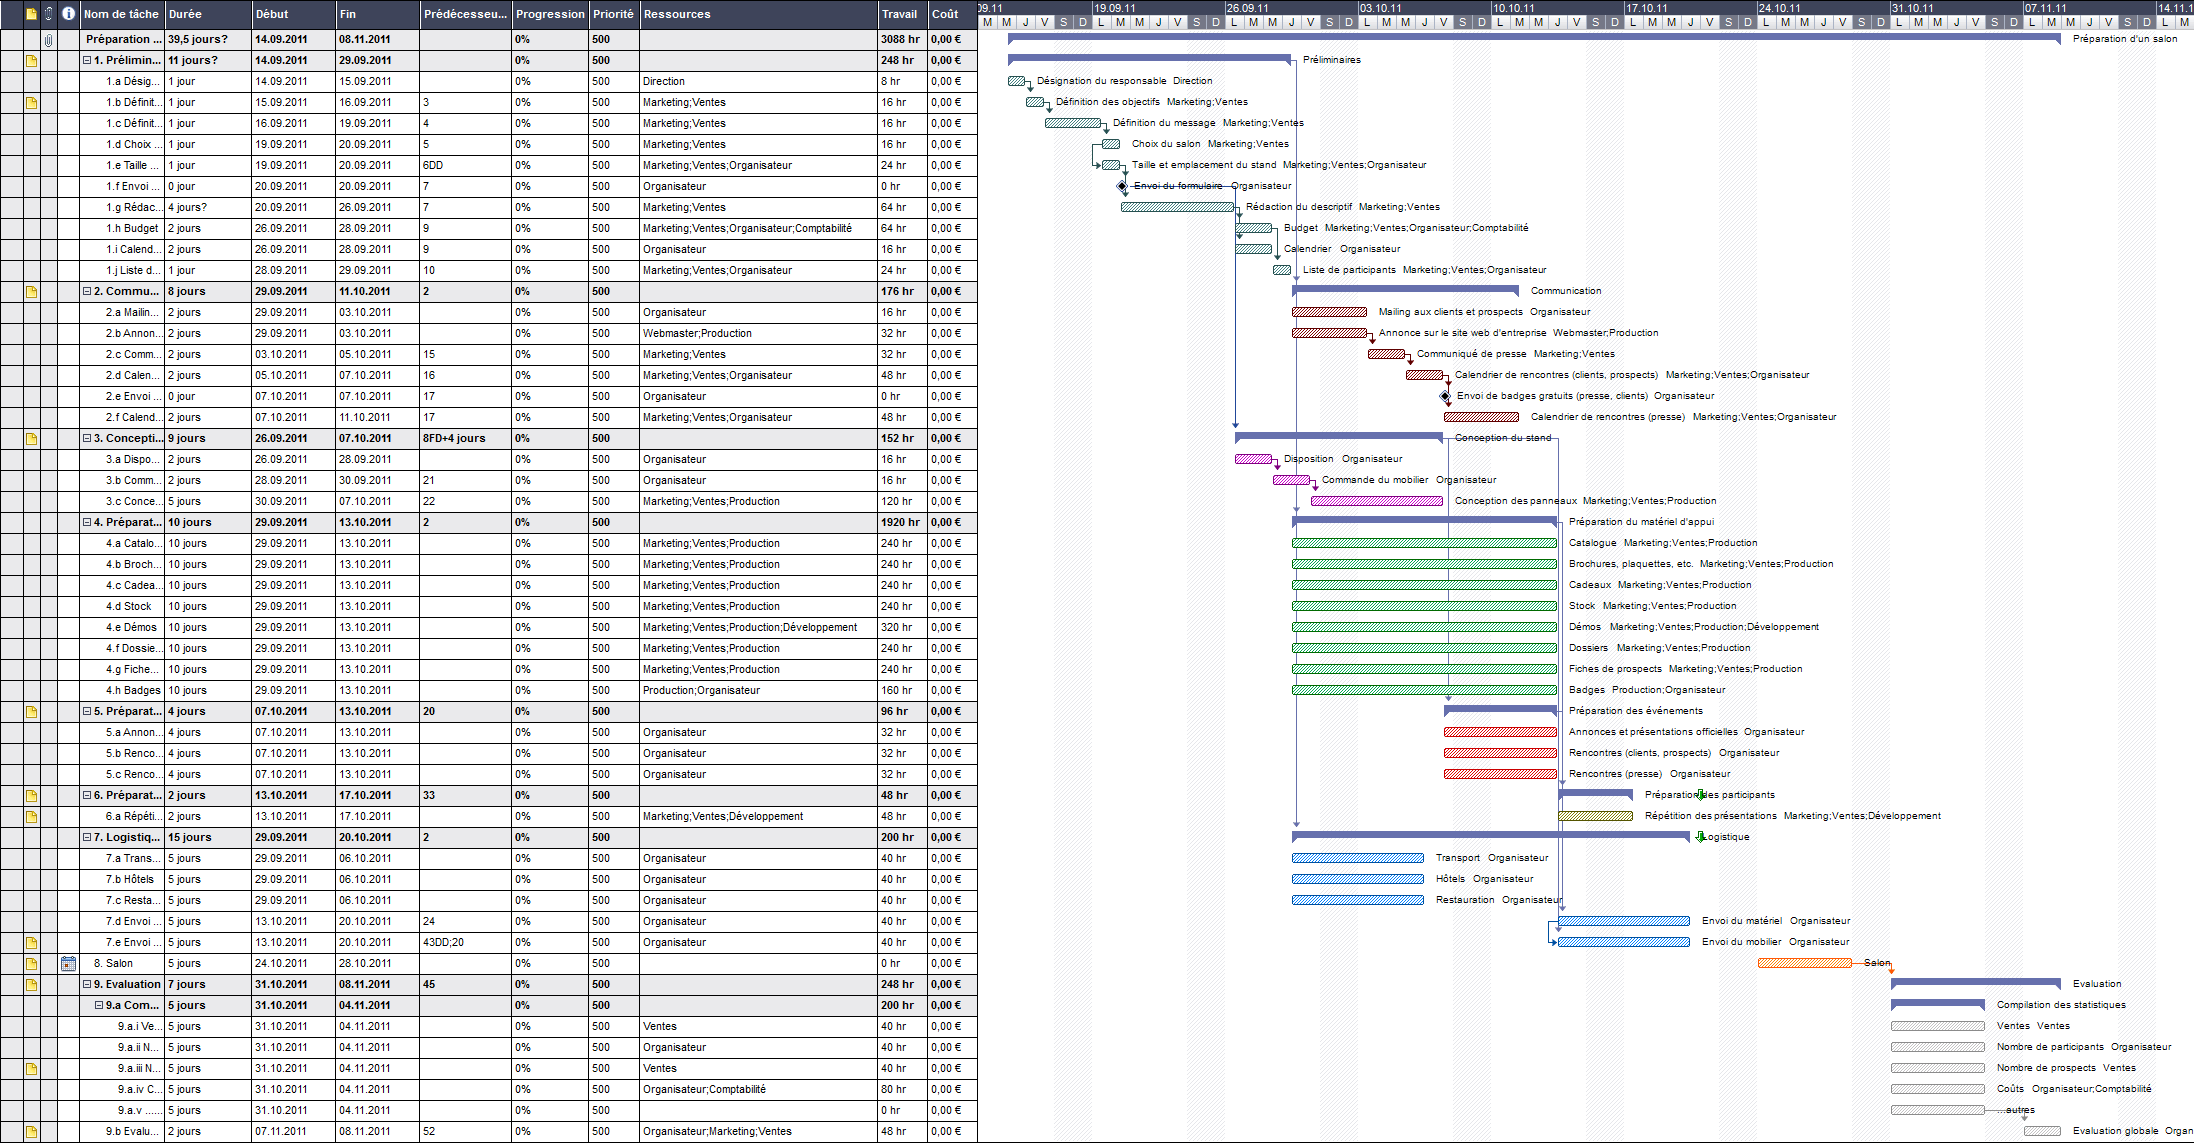
Task: Select the 'Direction' resource cell
Action: pyautogui.click(x=758, y=82)
